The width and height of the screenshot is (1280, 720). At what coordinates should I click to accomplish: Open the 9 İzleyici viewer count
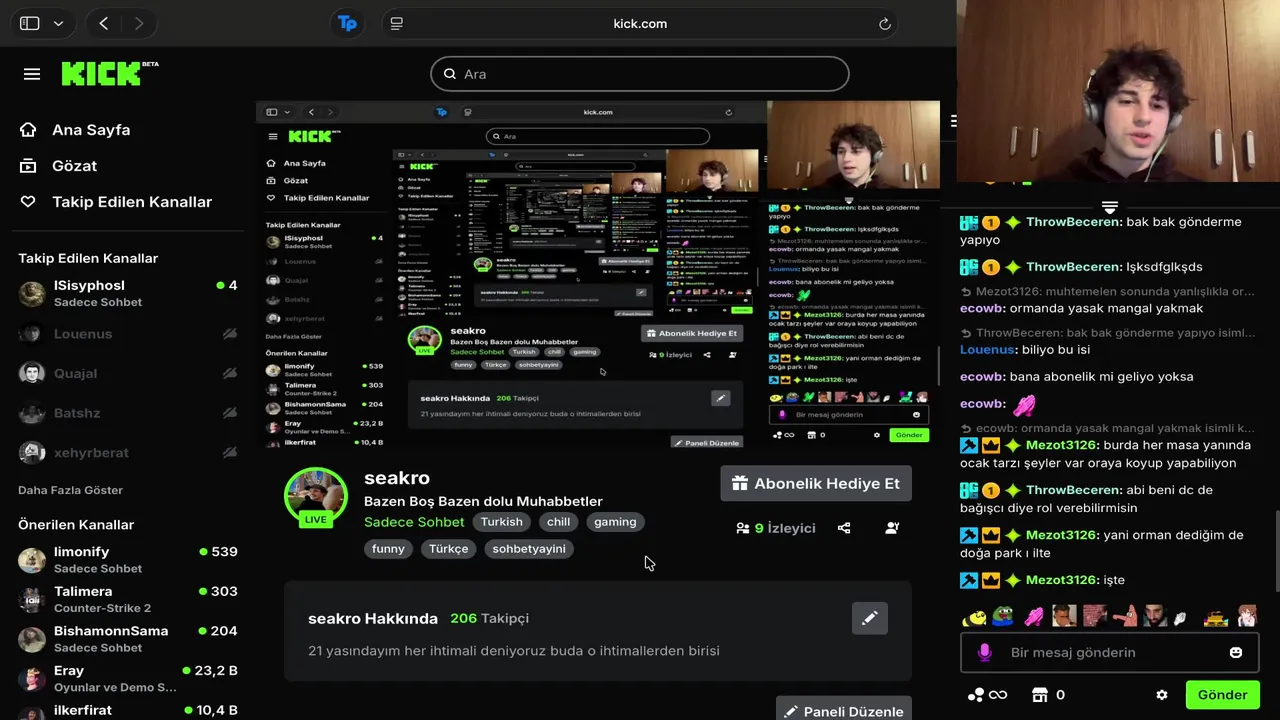click(x=776, y=528)
